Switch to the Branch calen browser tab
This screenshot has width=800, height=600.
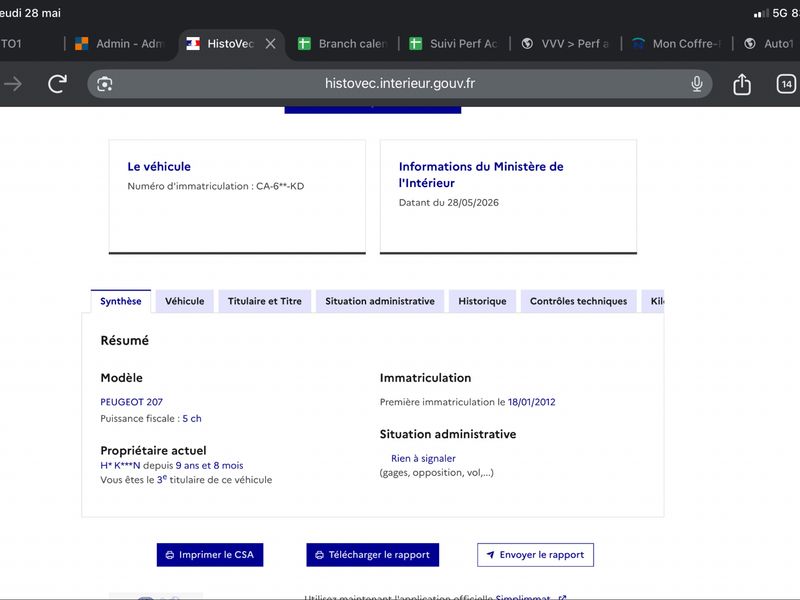343,44
